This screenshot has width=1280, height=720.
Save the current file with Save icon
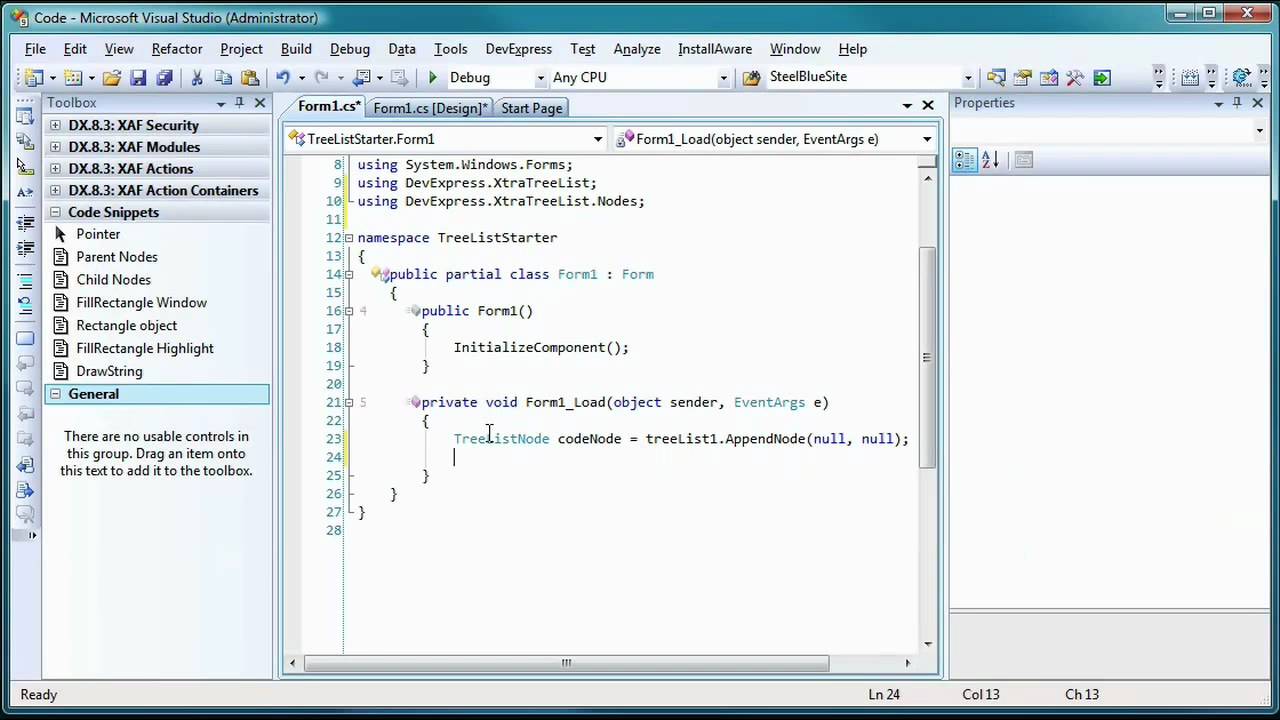138,78
